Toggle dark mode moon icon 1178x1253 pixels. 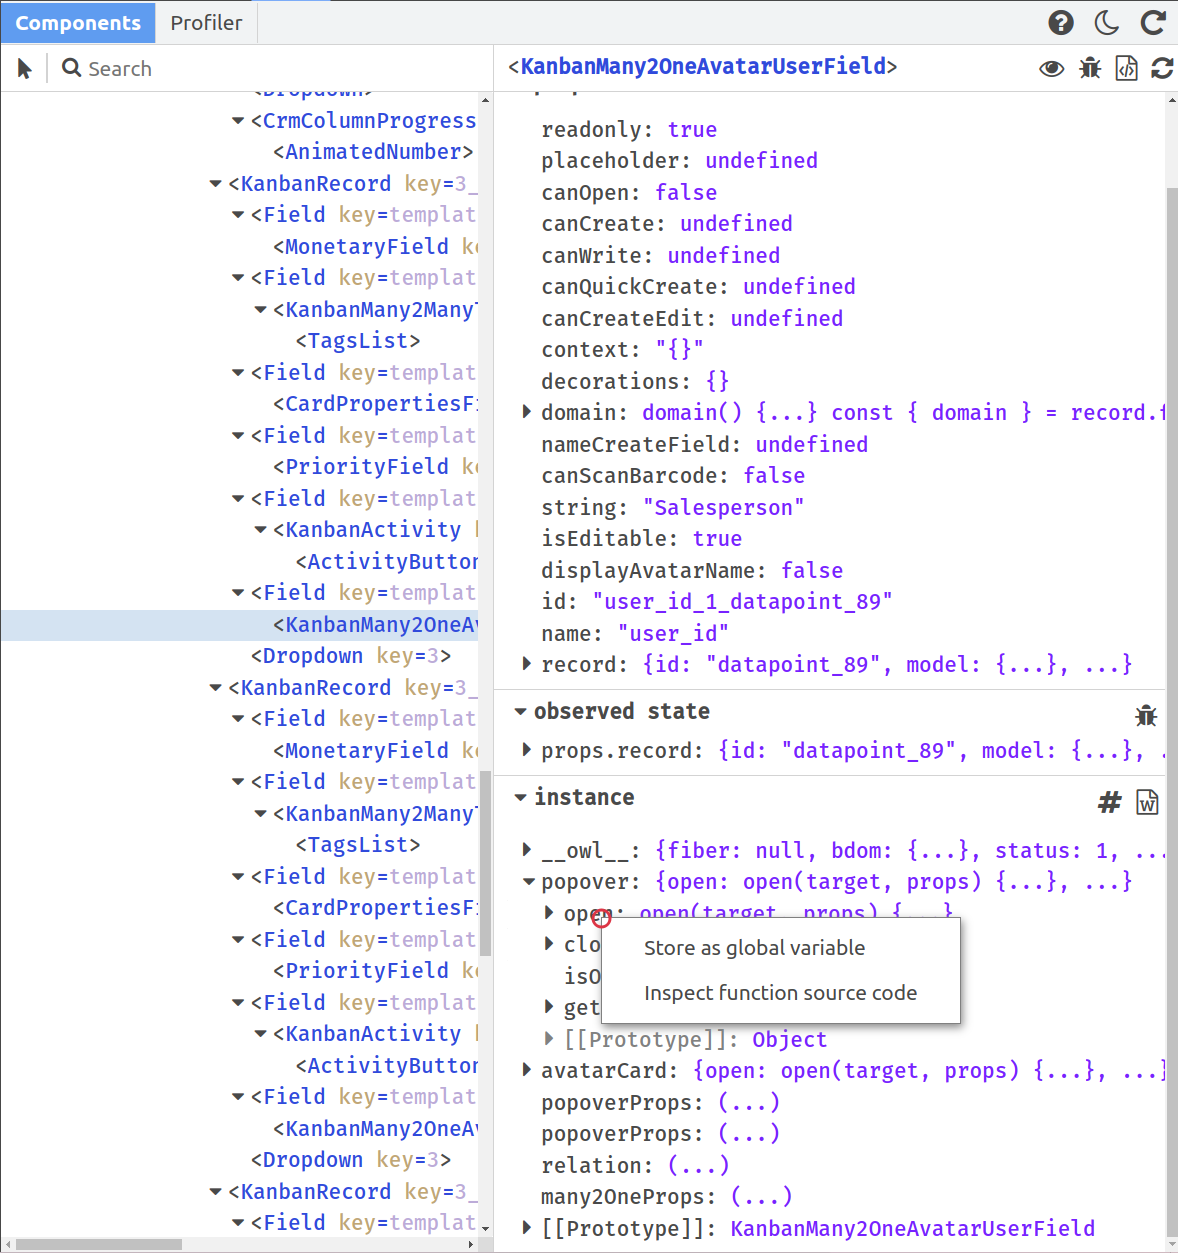tap(1107, 22)
